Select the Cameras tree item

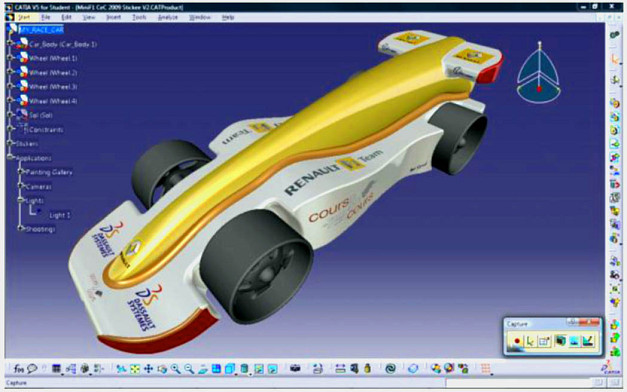pos(38,187)
